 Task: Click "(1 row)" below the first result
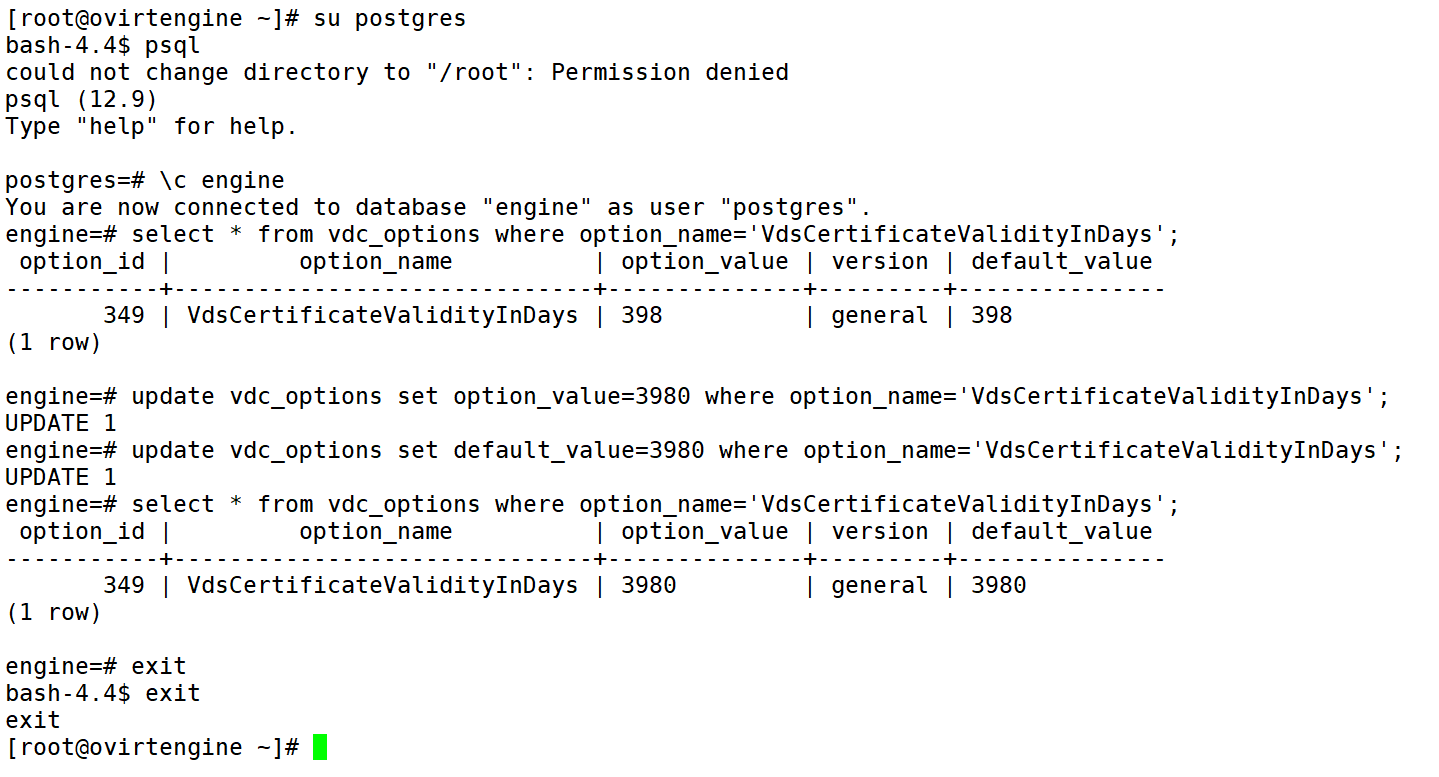tap(53, 342)
